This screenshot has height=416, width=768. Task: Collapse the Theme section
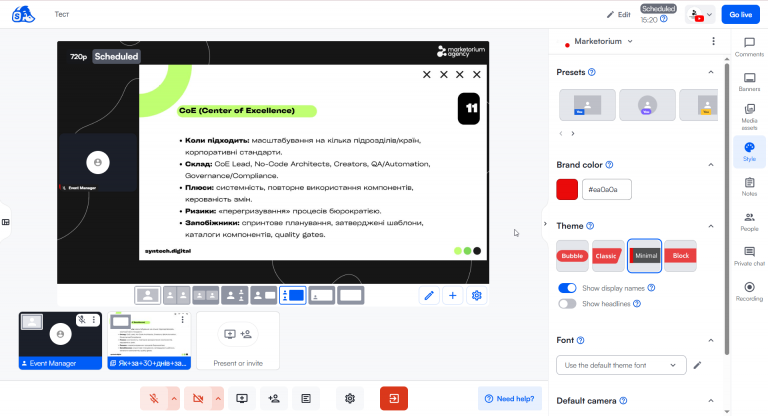pyautogui.click(x=711, y=226)
